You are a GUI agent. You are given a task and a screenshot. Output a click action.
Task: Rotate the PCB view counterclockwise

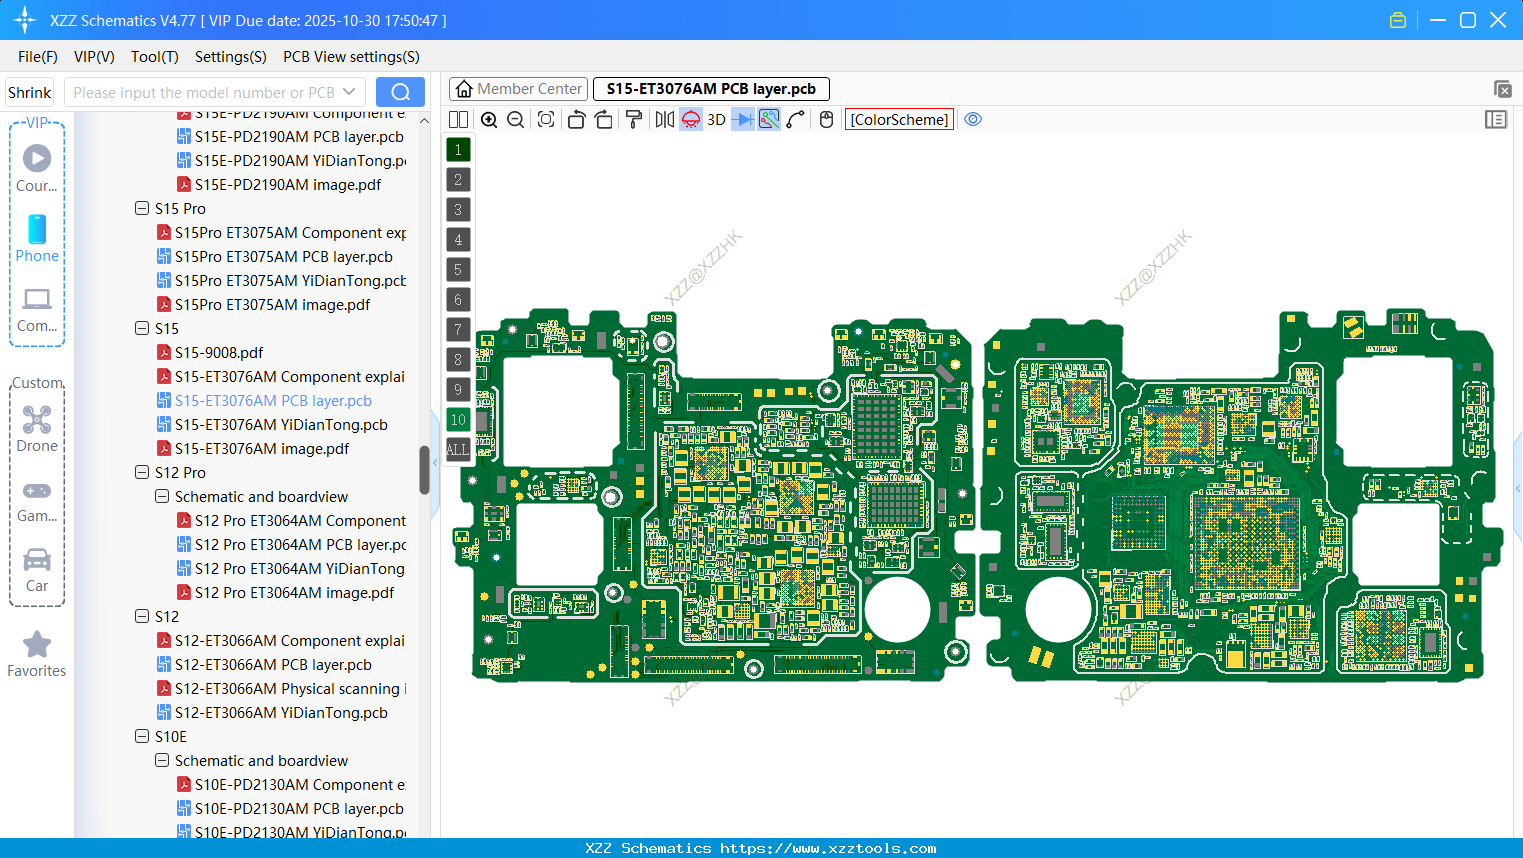pyautogui.click(x=576, y=119)
